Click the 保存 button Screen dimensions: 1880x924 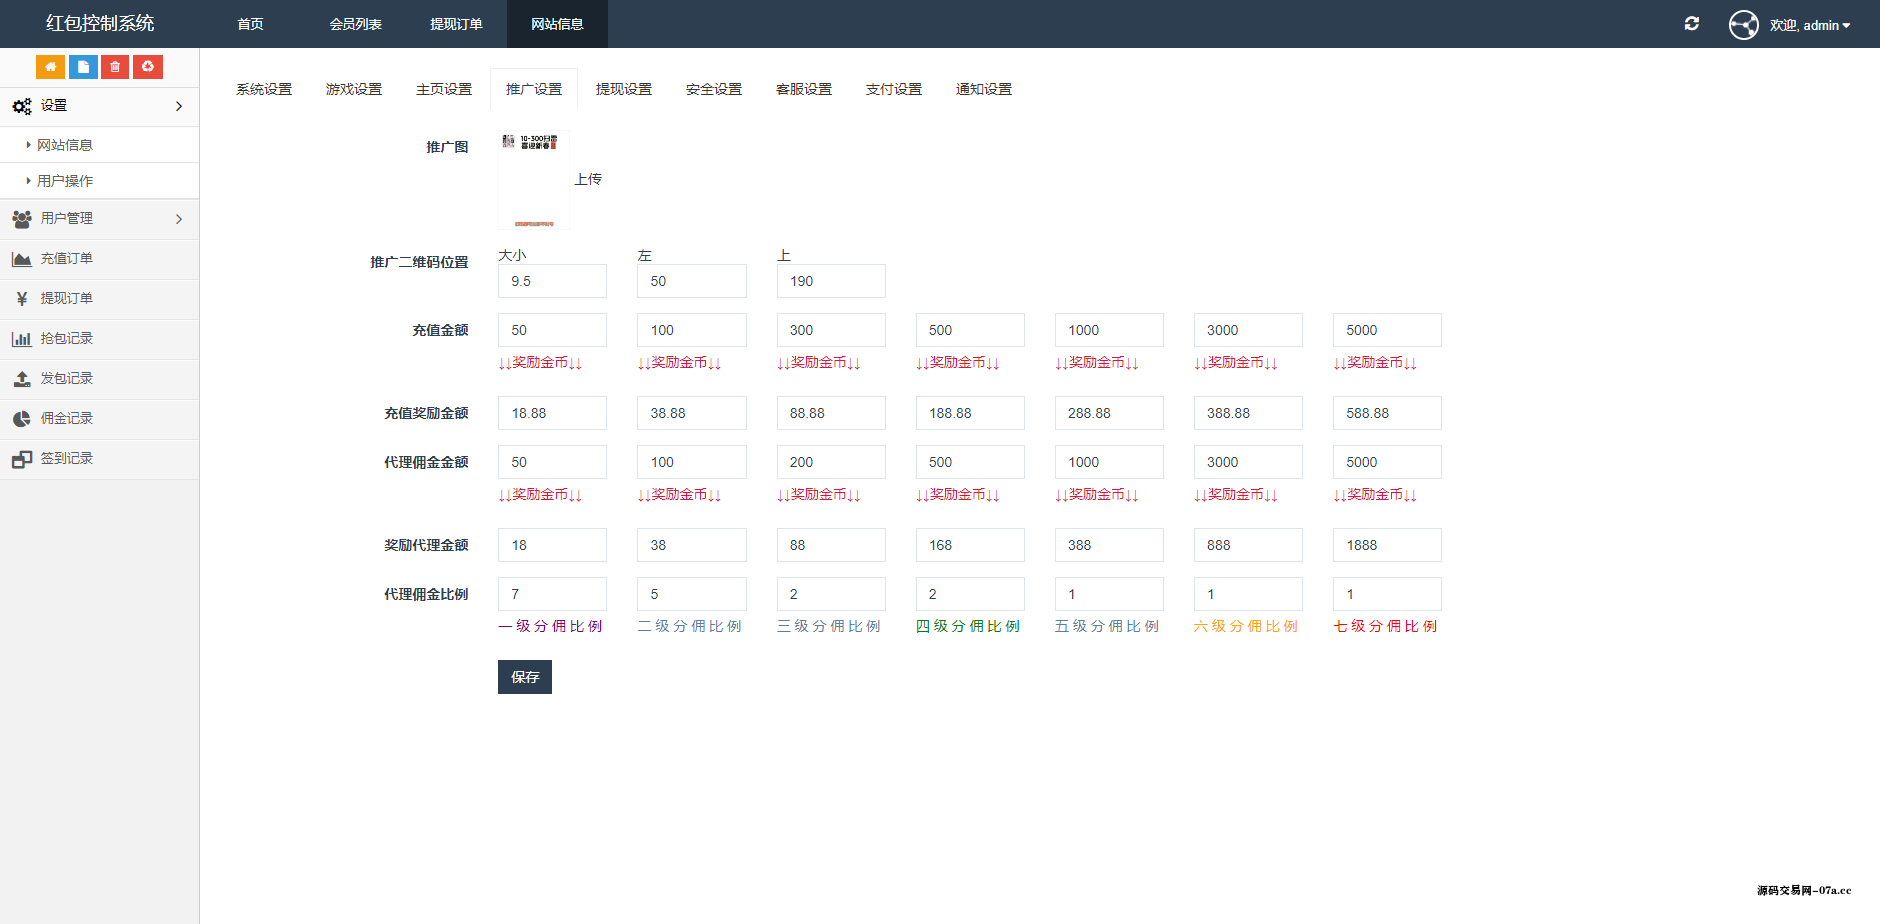[525, 677]
